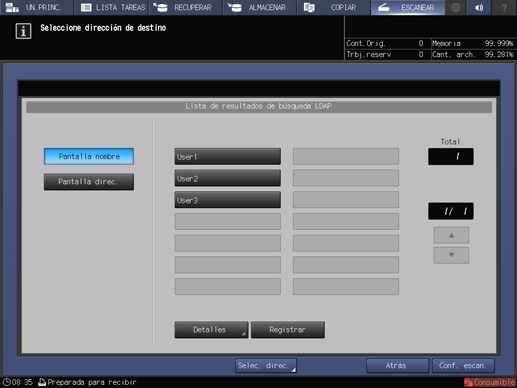Click the LDAP results list title bar
The image size is (517, 388).
[259, 106]
